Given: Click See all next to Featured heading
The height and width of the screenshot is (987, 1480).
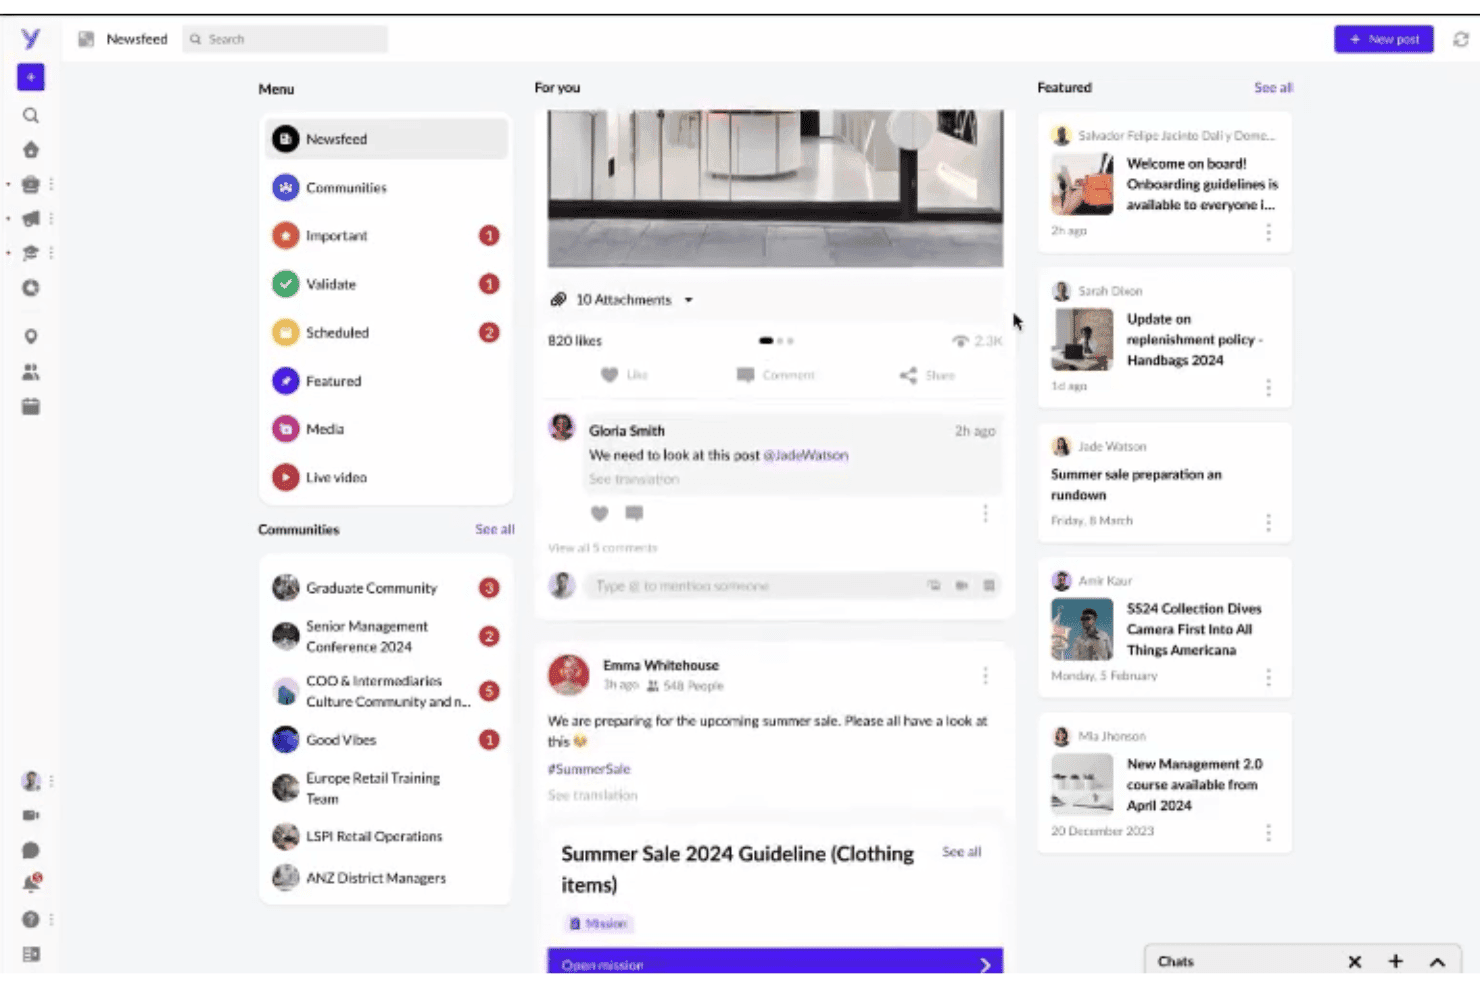Looking at the screenshot, I should [1273, 88].
